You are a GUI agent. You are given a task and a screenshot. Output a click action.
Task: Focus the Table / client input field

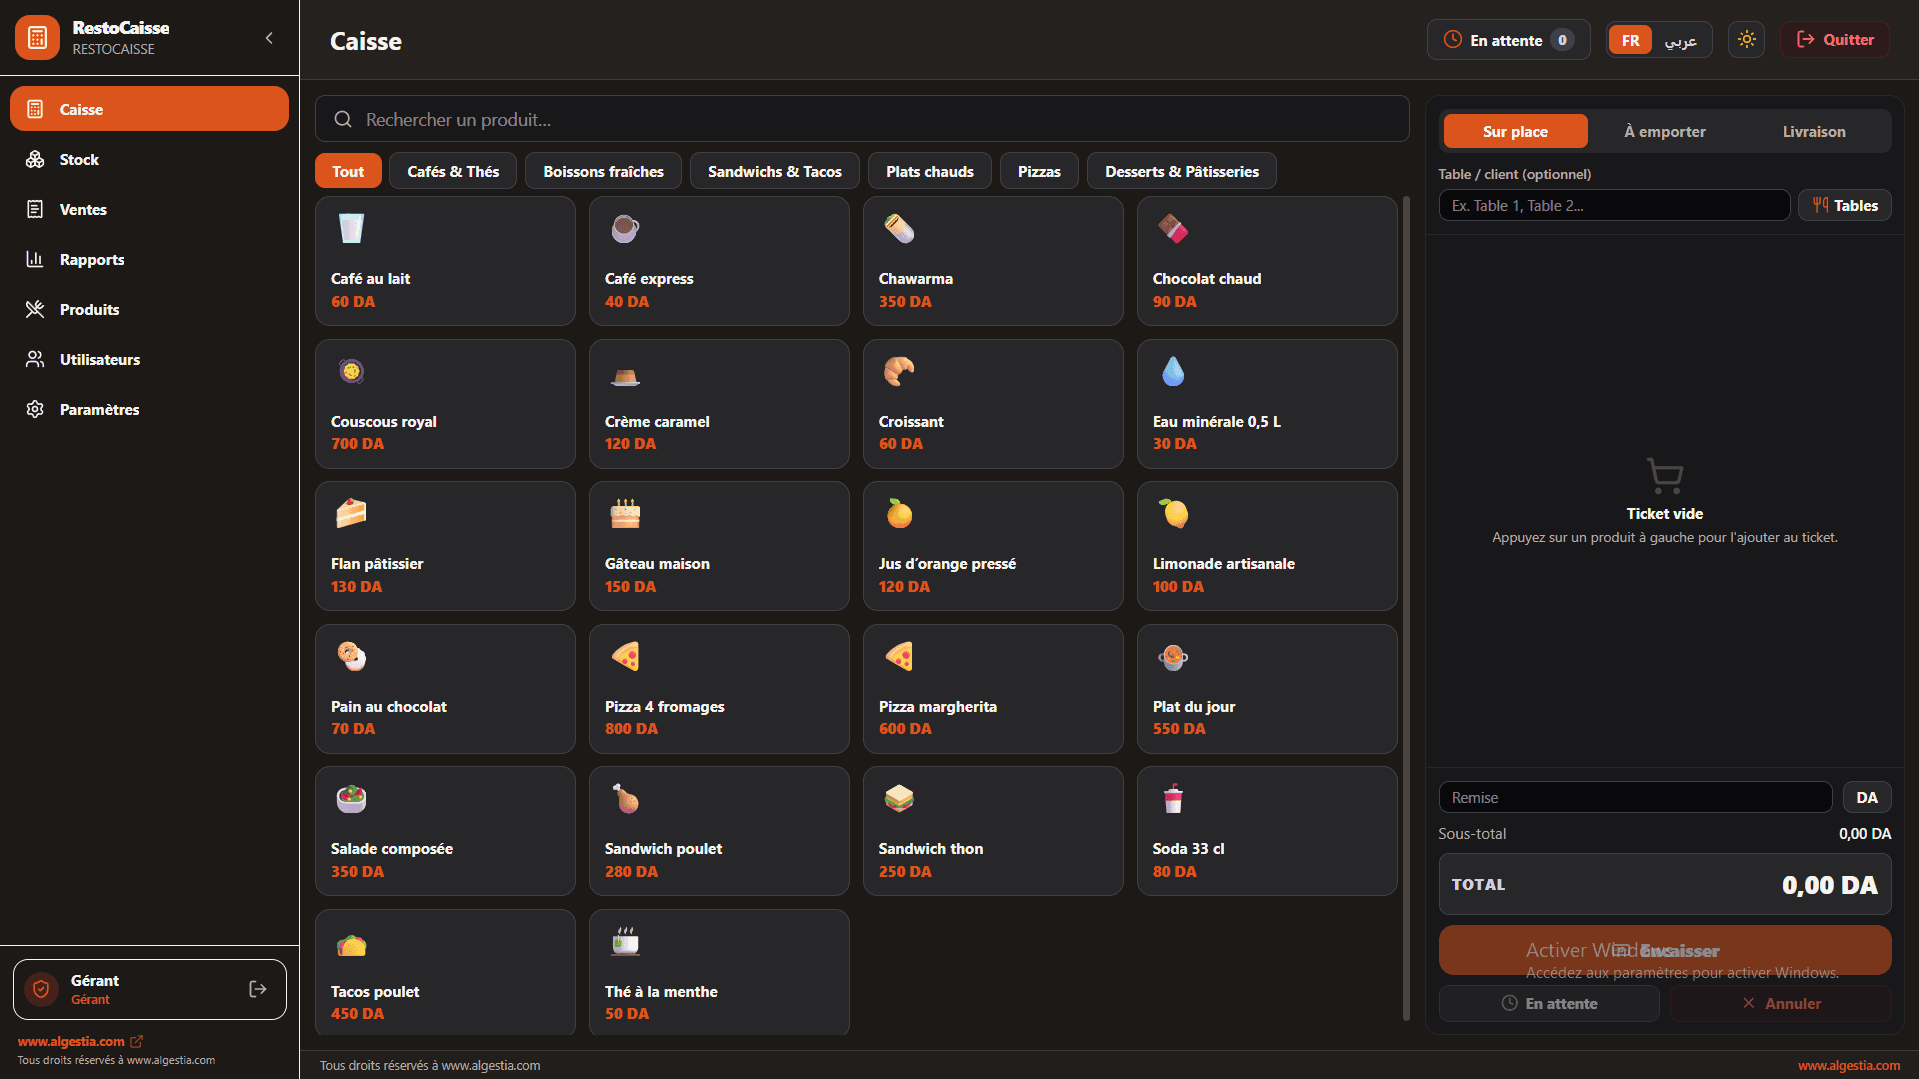pyautogui.click(x=1614, y=206)
